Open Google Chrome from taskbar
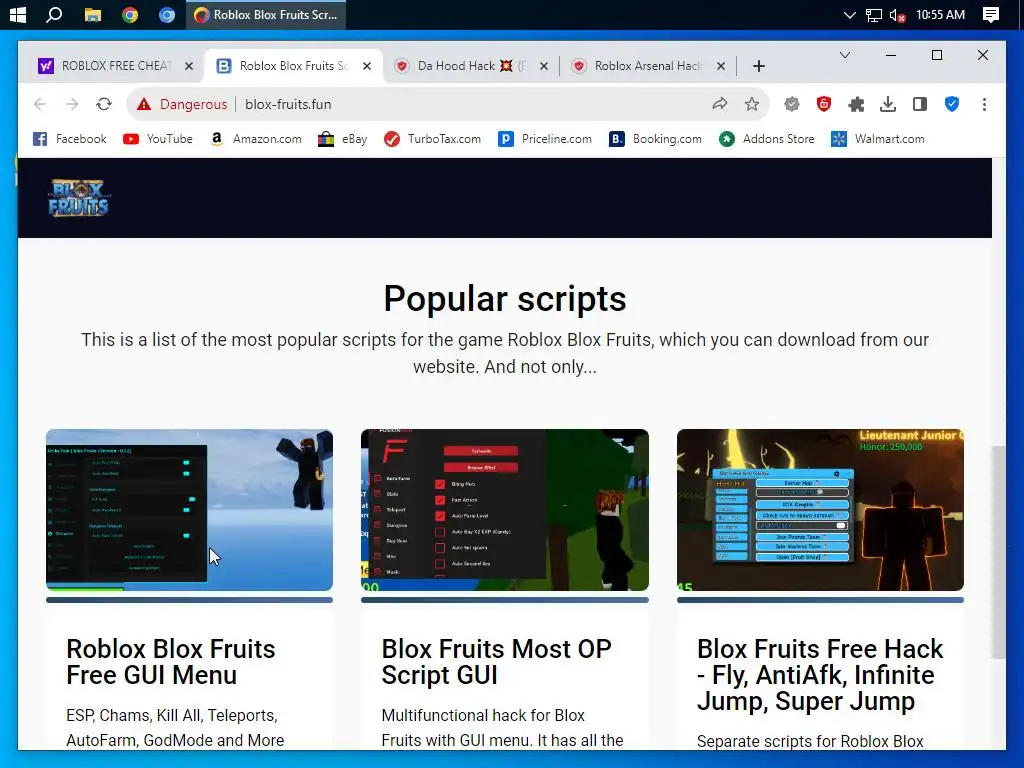The height and width of the screenshot is (768, 1024). pos(130,14)
